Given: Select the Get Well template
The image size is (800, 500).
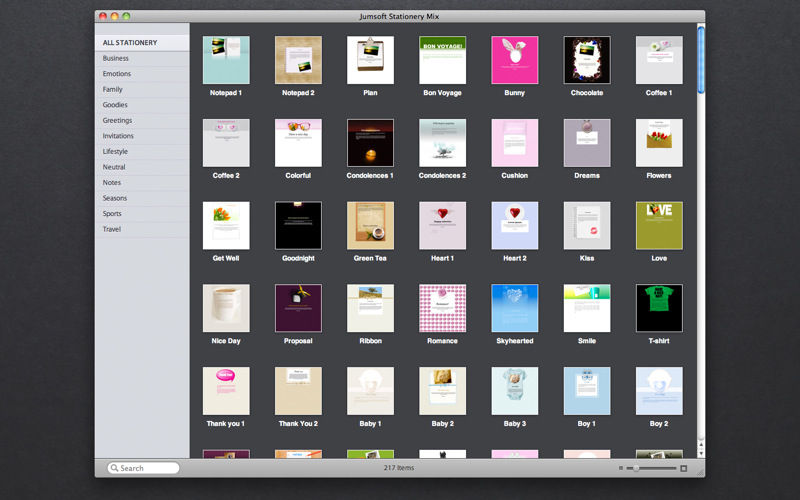Looking at the screenshot, I should point(226,226).
